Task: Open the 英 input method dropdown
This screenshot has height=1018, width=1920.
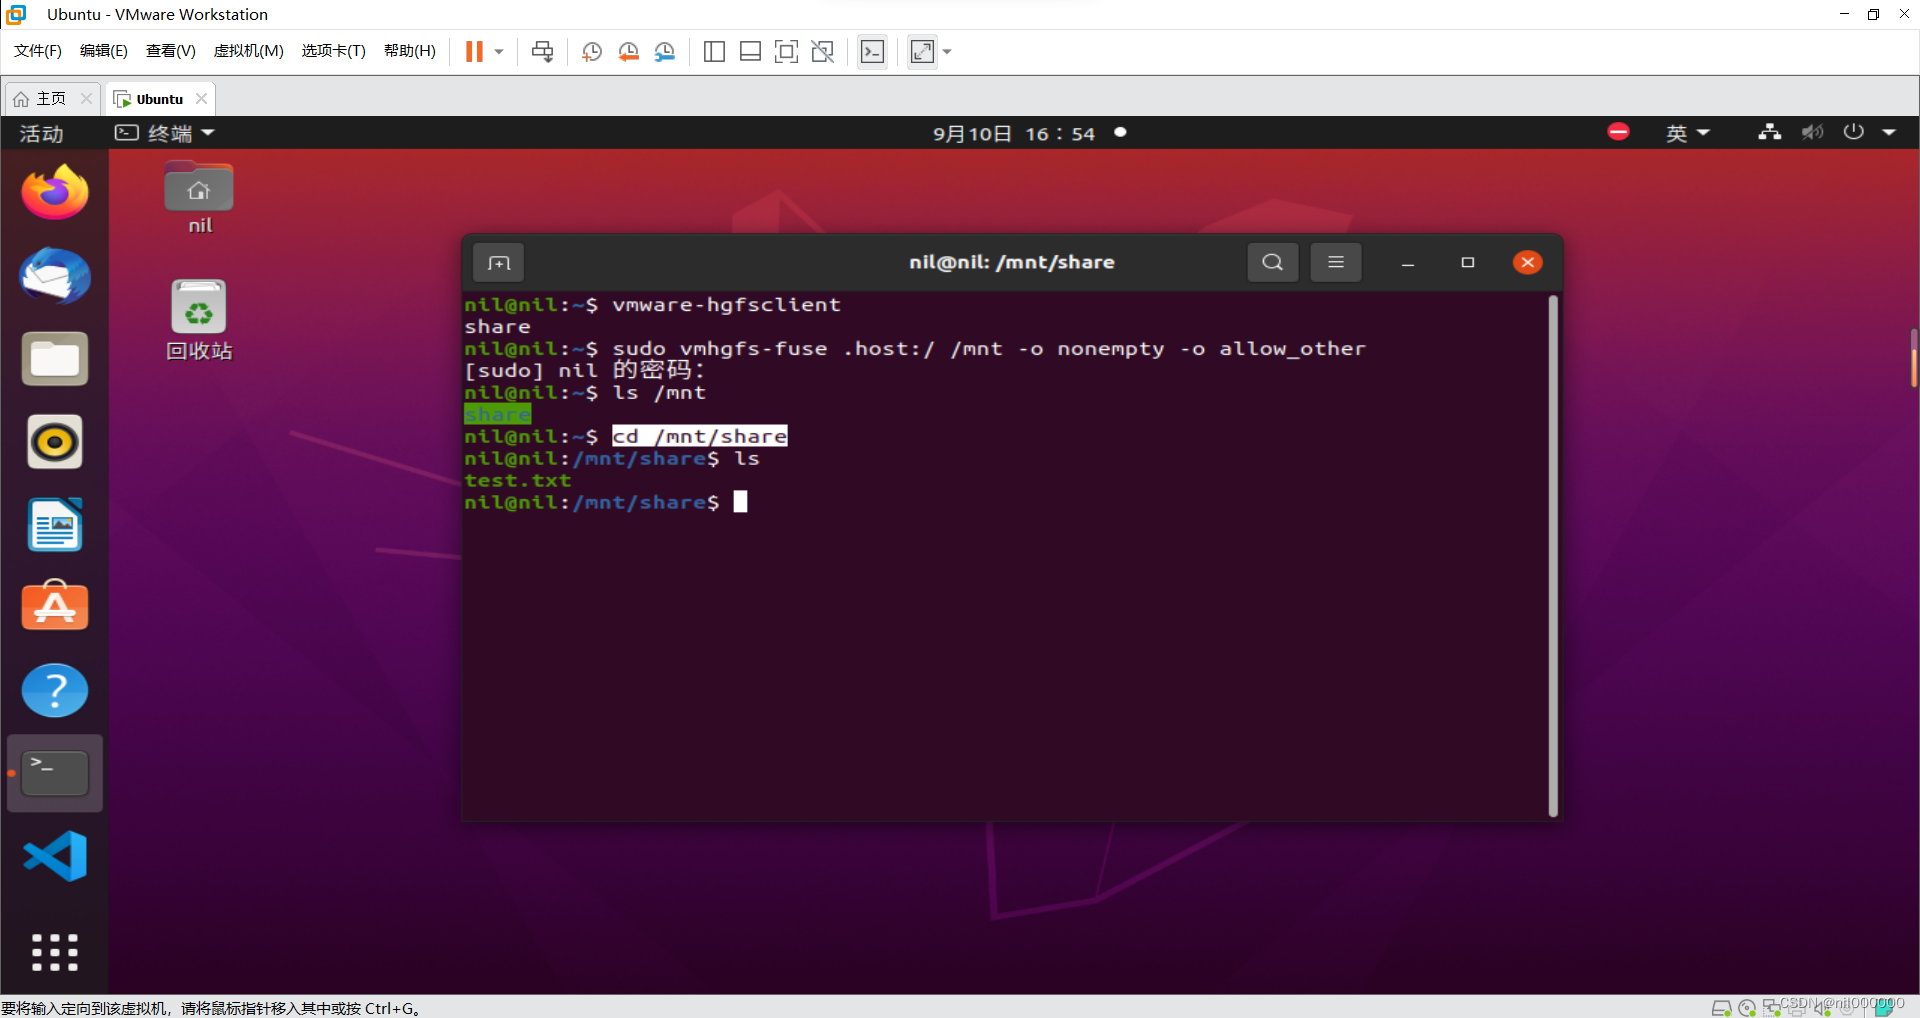Action: click(x=1688, y=133)
